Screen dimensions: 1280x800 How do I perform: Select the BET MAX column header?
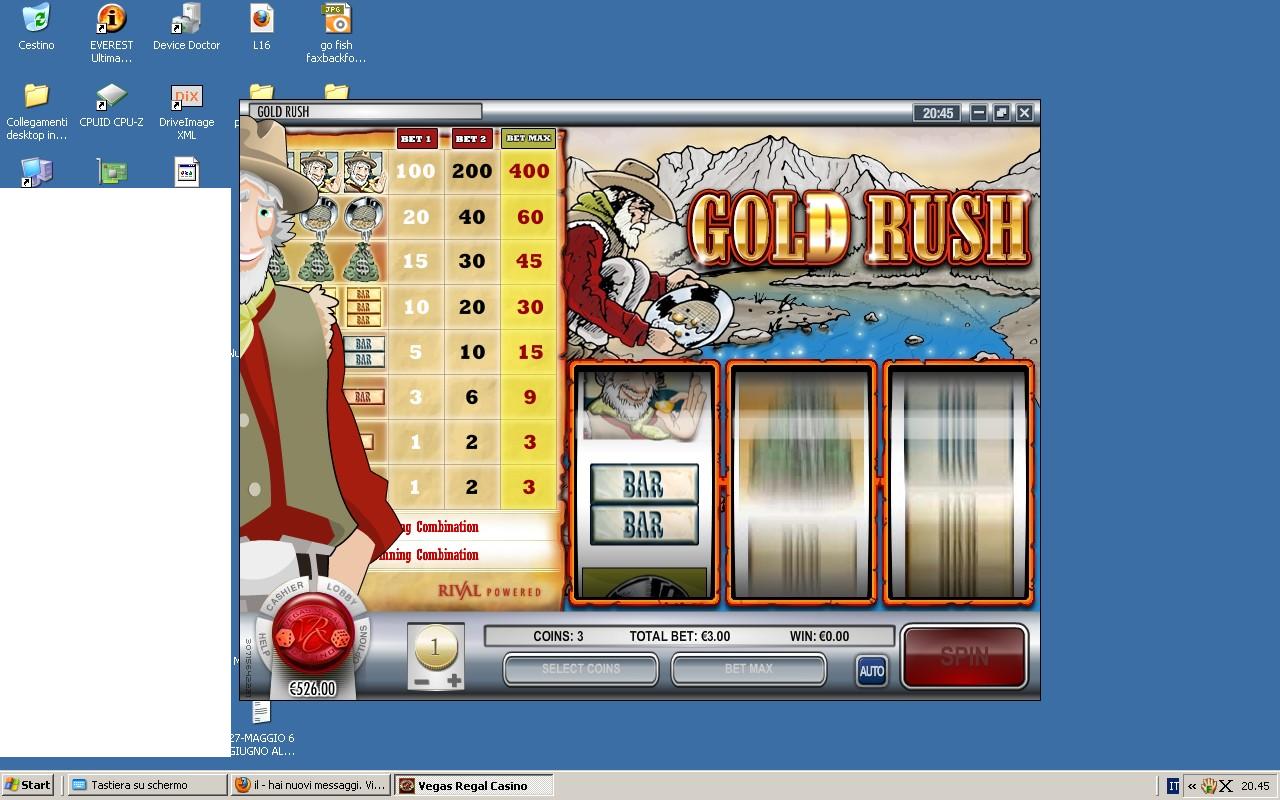click(529, 139)
